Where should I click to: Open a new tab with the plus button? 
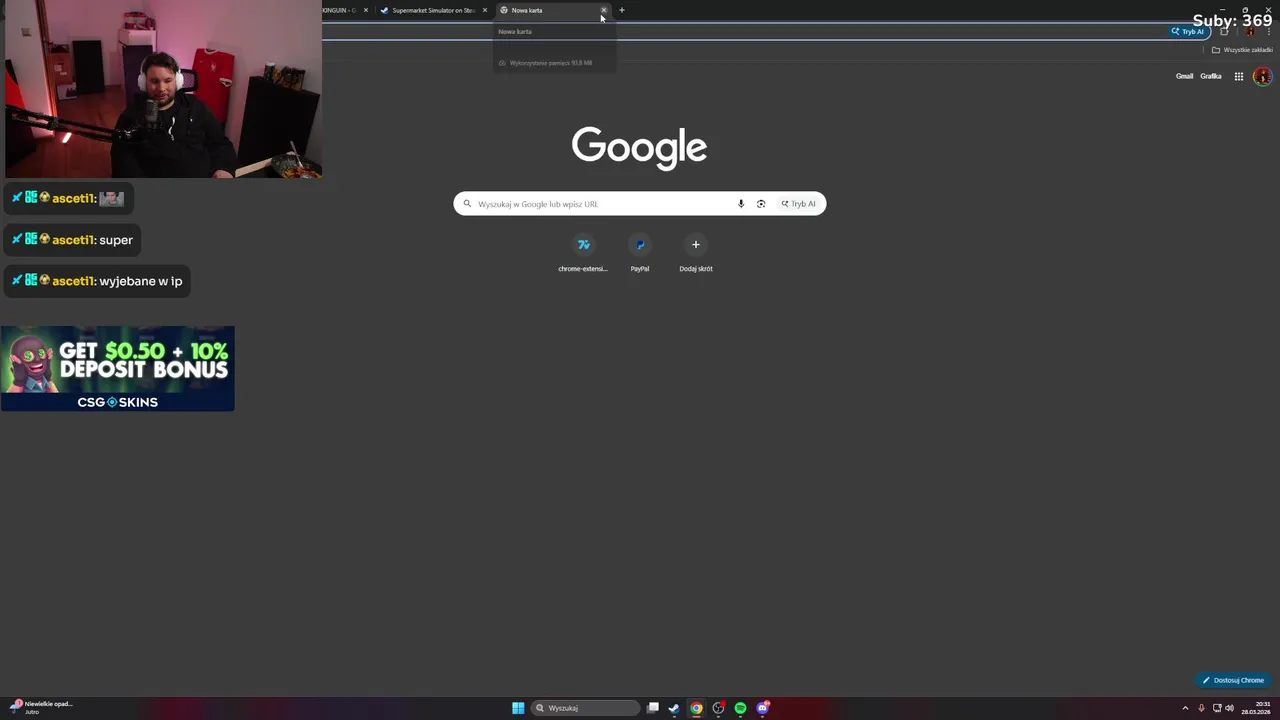click(x=621, y=10)
